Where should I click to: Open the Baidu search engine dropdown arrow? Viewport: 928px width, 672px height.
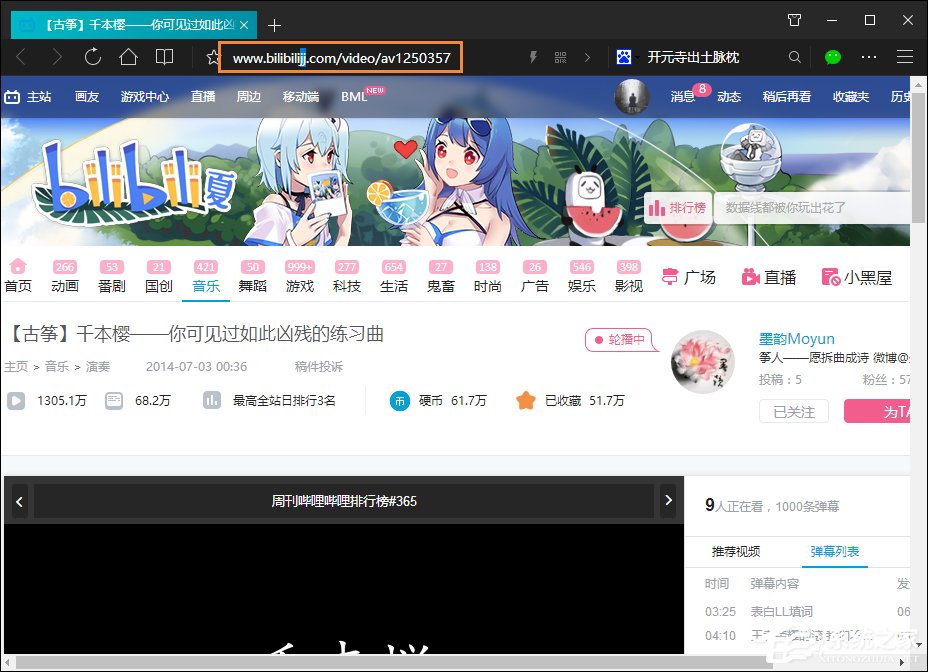(x=638, y=57)
